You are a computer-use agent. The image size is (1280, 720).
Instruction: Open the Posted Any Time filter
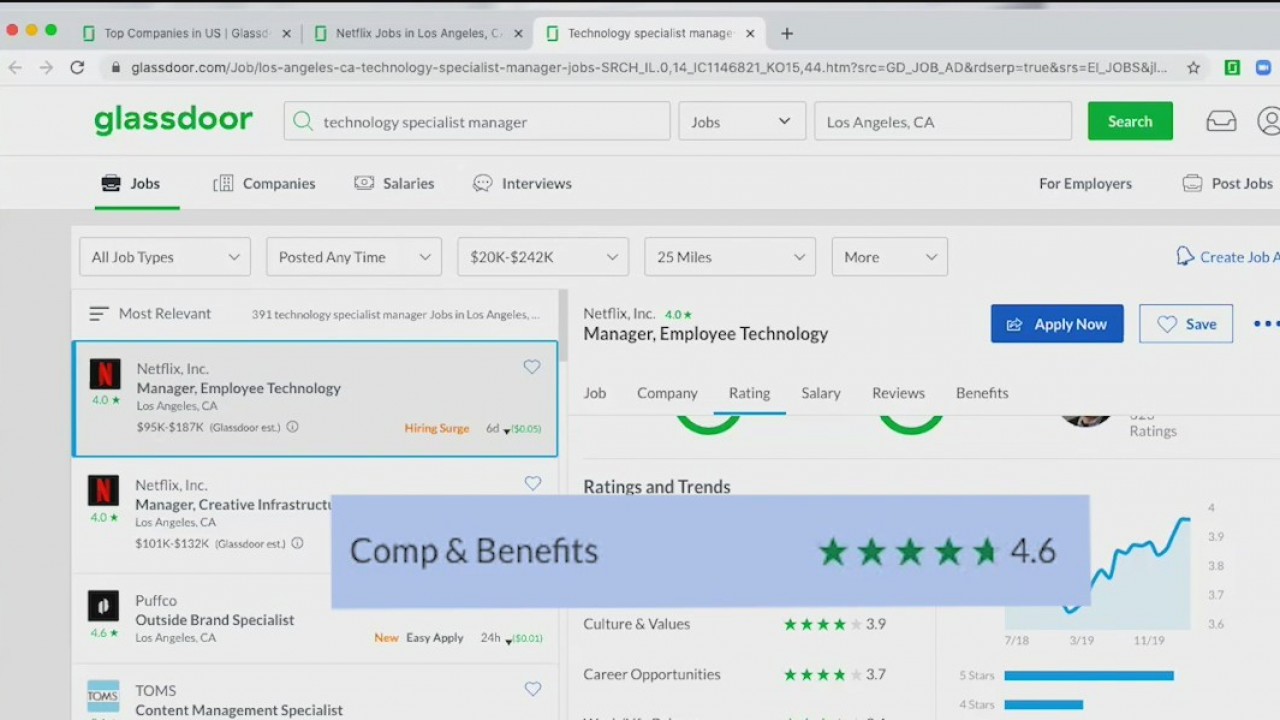[354, 257]
